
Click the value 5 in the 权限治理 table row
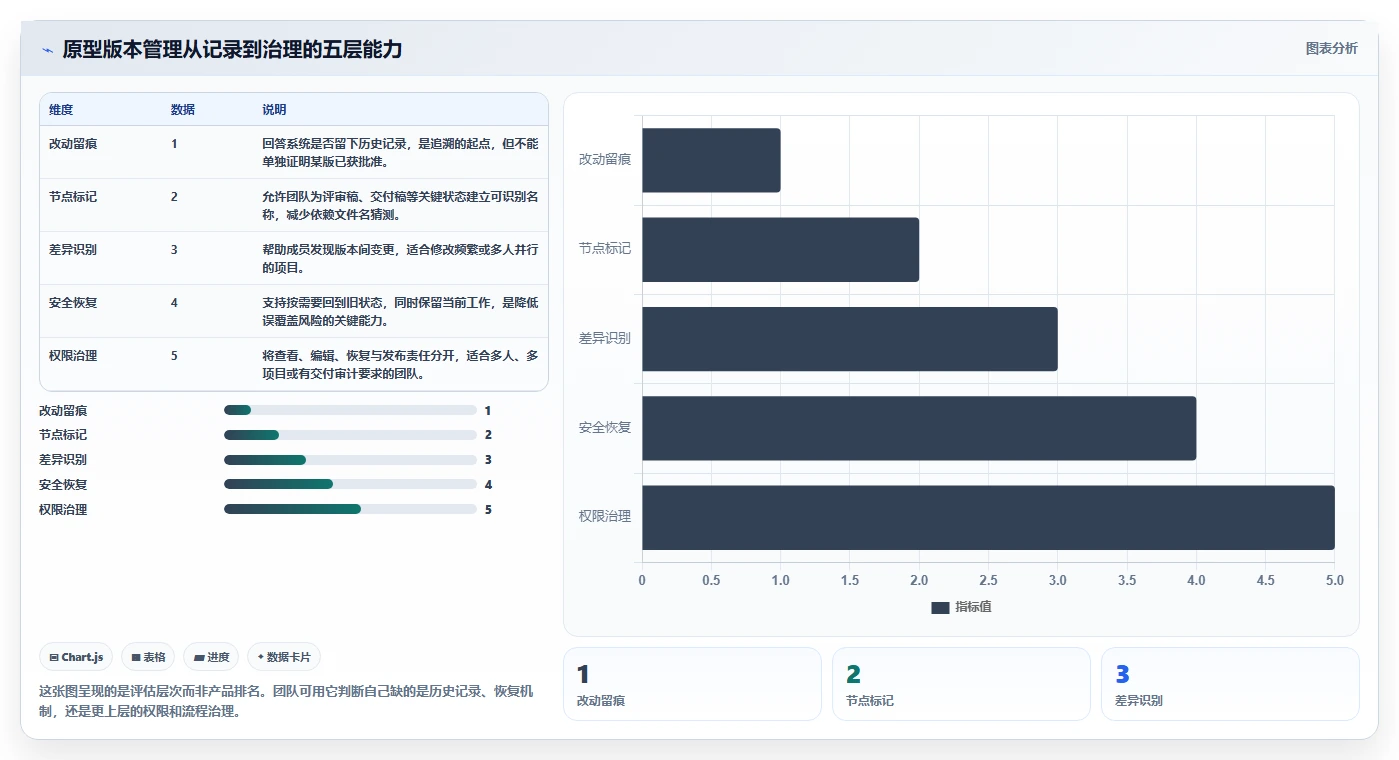point(174,355)
